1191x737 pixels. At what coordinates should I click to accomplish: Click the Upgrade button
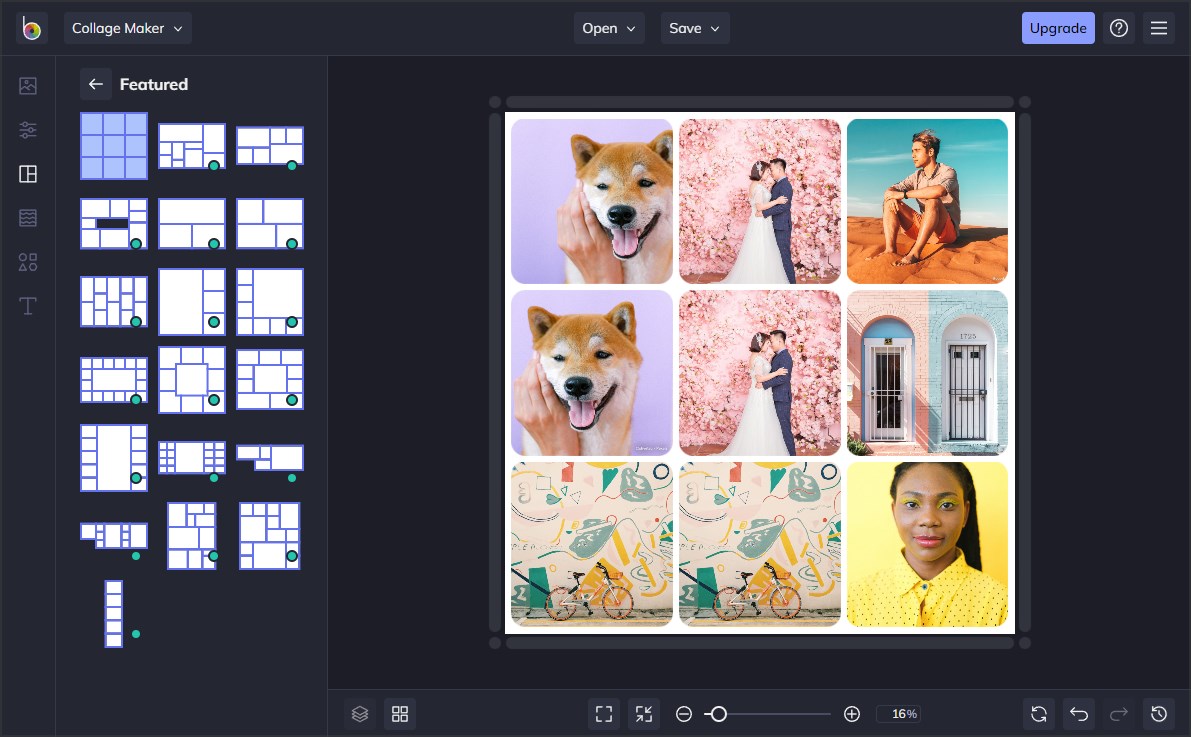pos(1058,28)
